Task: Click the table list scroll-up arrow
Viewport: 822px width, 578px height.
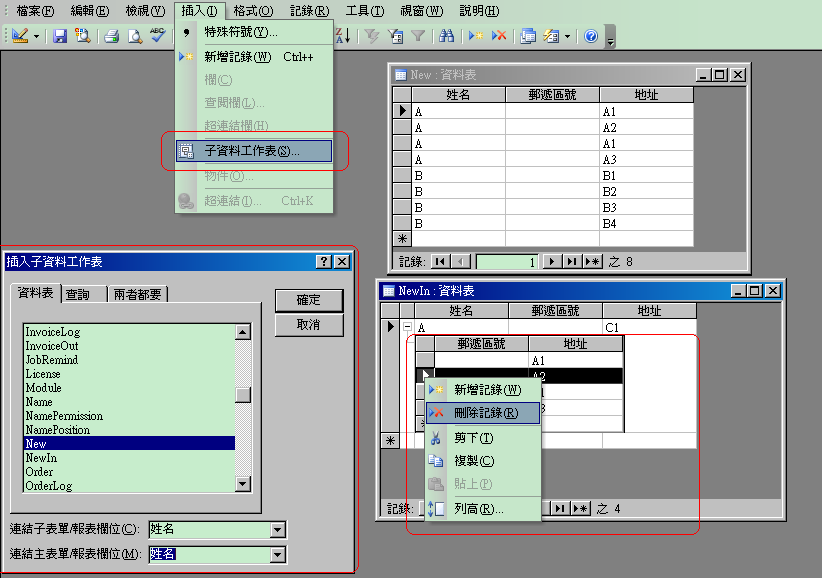Action: point(243,332)
